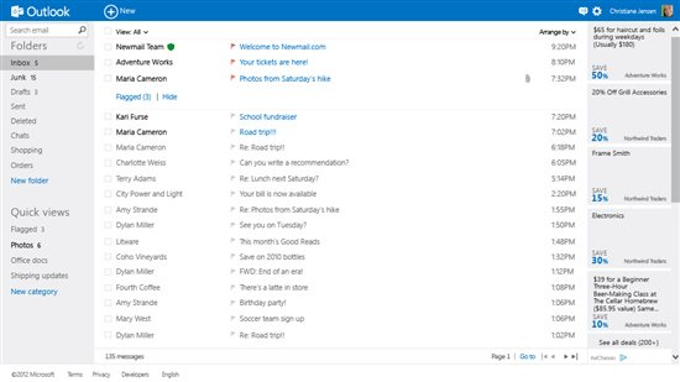Image resolution: width=680 pixels, height=382 pixels.
Task: Click attachment paperclip on Photos from Saturday's hike
Action: pos(527,78)
